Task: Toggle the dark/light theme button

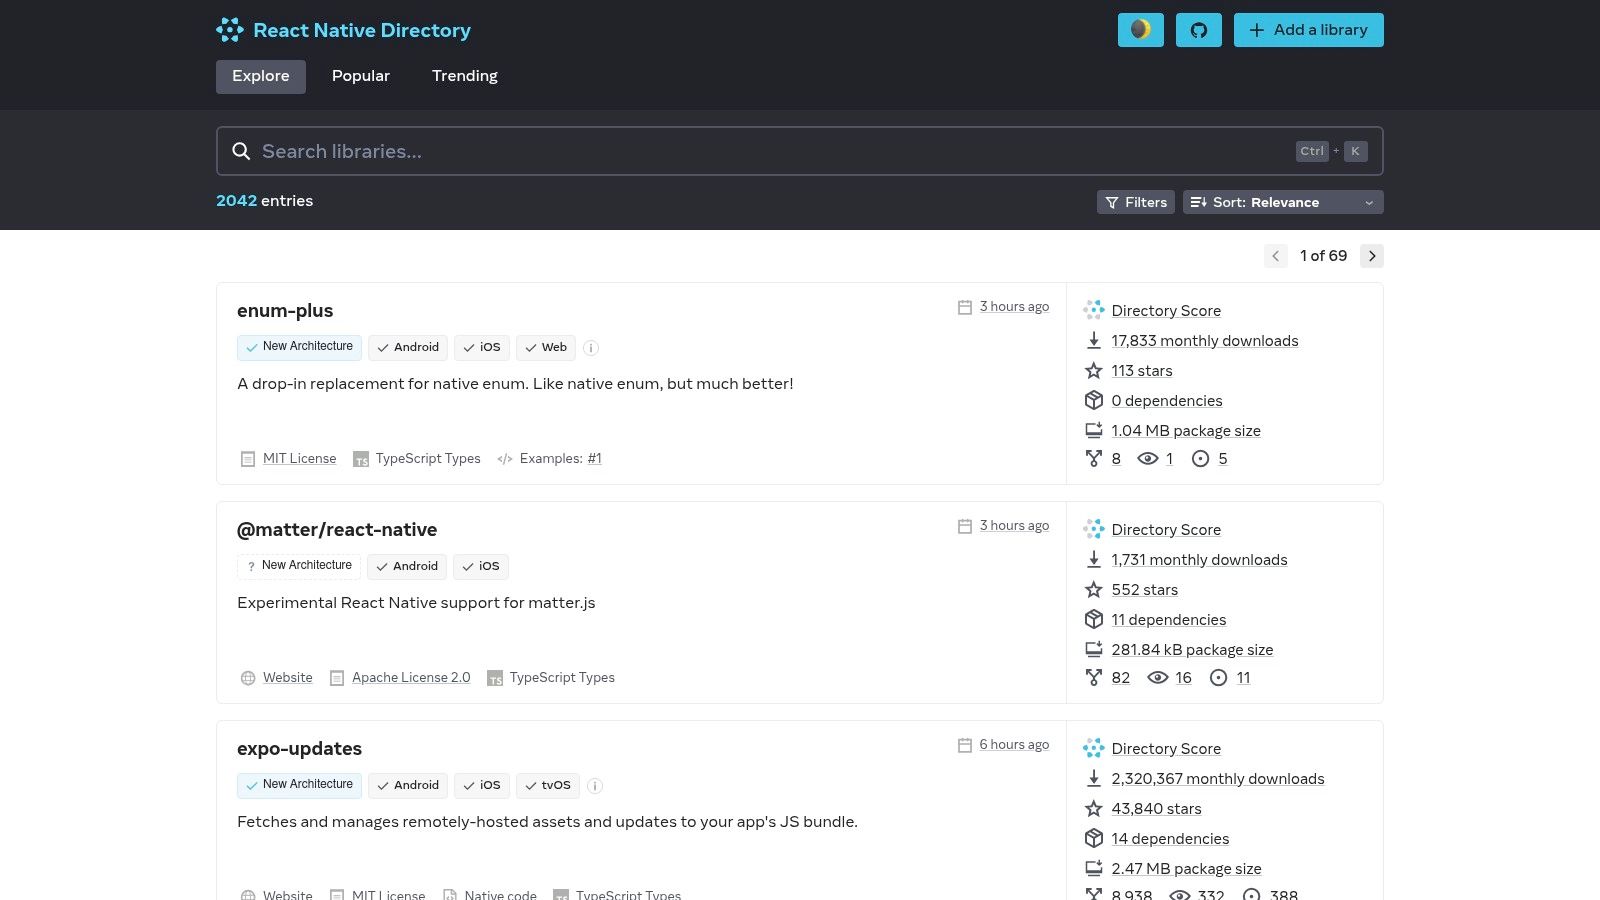Action: tap(1140, 30)
